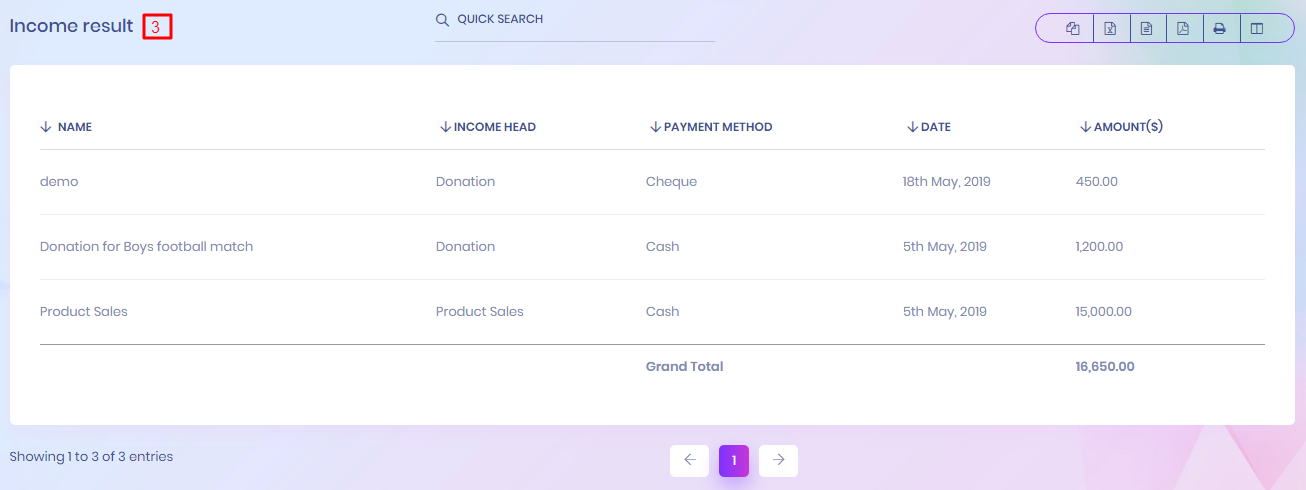Open column visibility options
Screen dimensions: 1306x490
(1257, 28)
